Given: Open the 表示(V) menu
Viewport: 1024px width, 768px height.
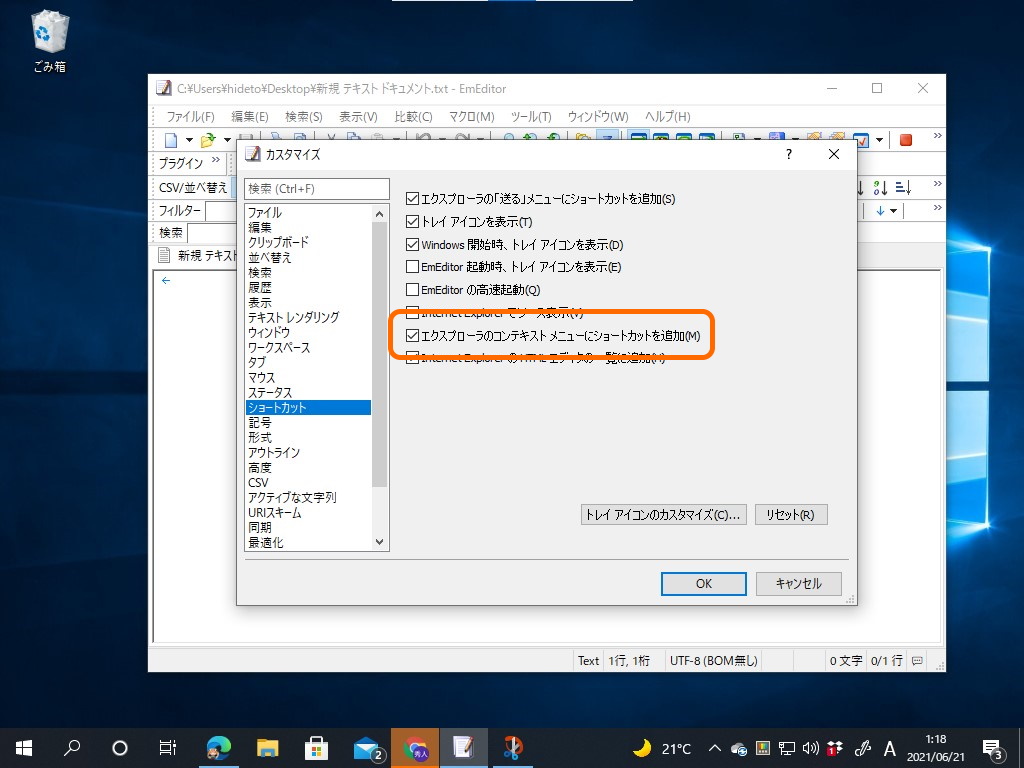Looking at the screenshot, I should point(358,117).
